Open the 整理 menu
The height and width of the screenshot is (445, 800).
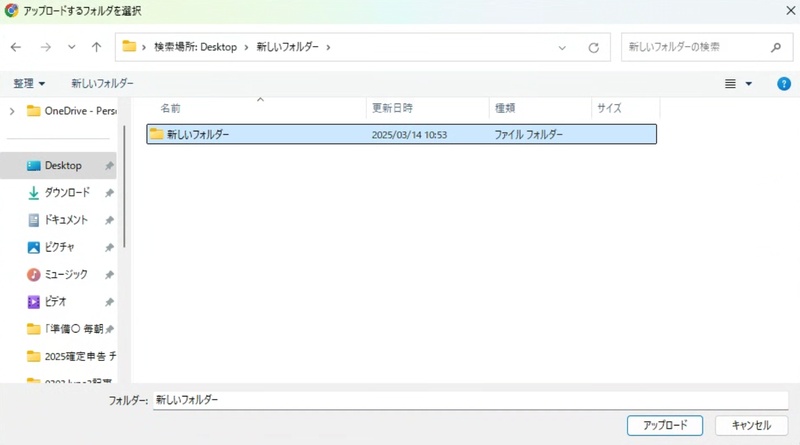click(29, 83)
